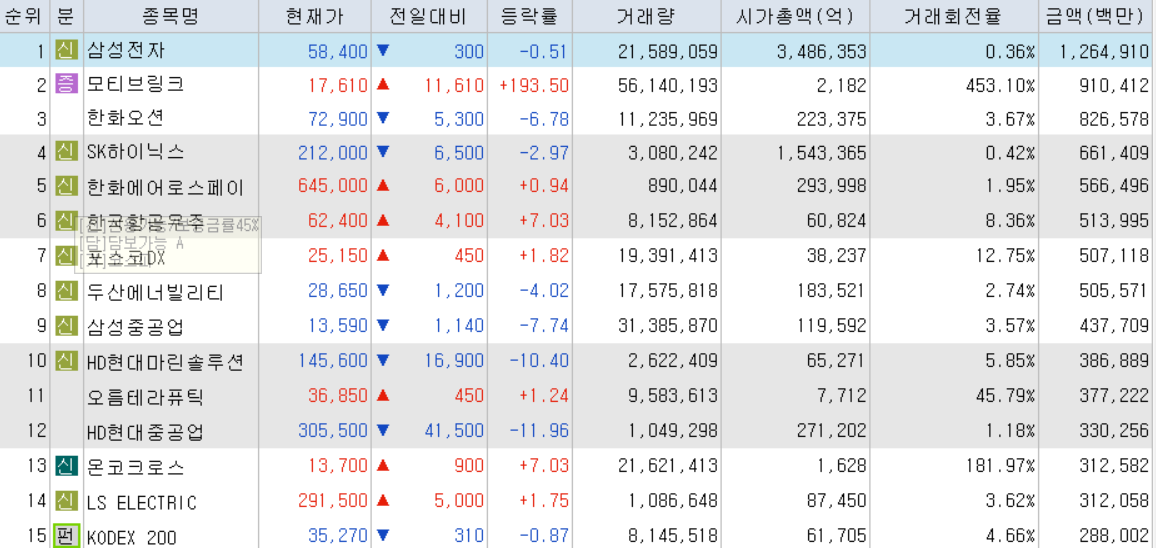Sort by 전일대비 column header
Viewport: 1156px width, 548px height.
point(429,16)
